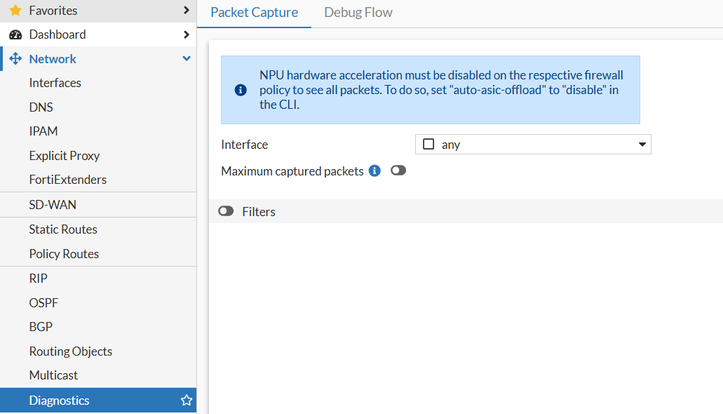Screen dimensions: 723x414
Task: Open the Interfaces page
Action: coord(55,83)
